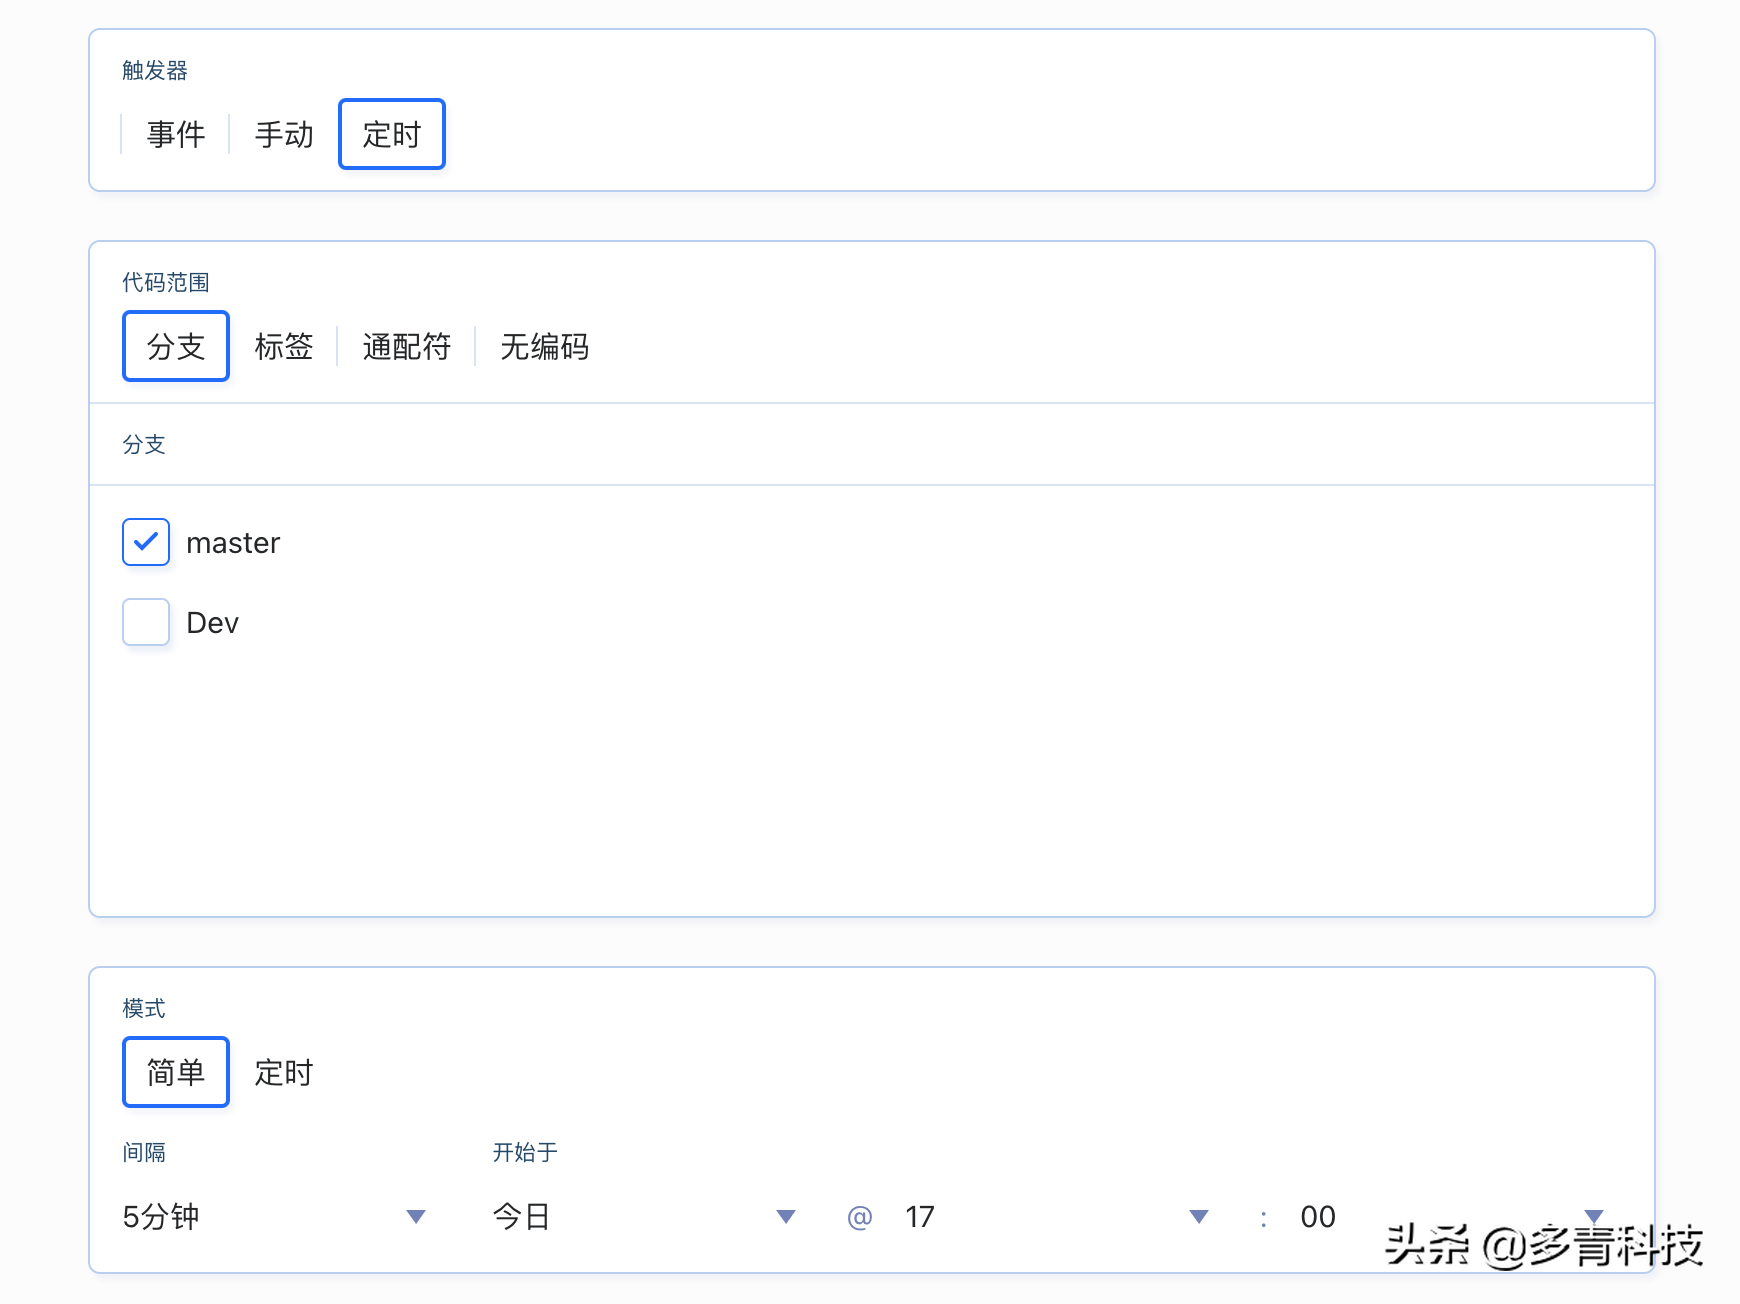This screenshot has height=1304, width=1740.
Task: Toggle the master branch selection off
Action: pos(145,541)
